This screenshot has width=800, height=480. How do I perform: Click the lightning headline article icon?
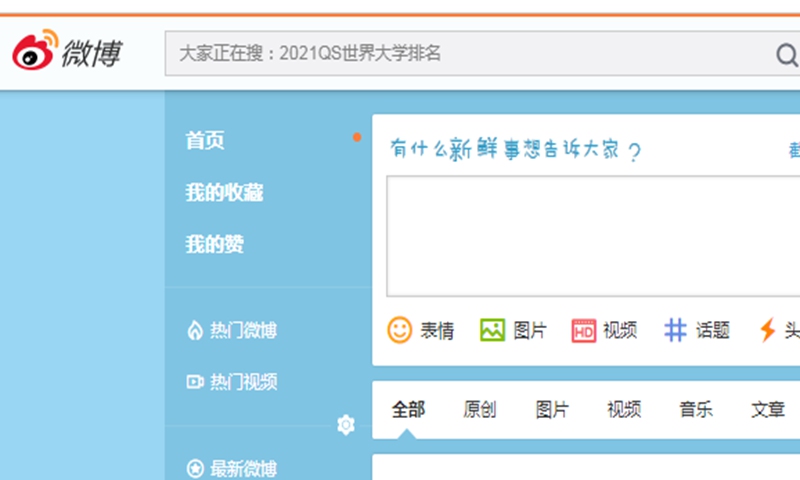[767, 330]
